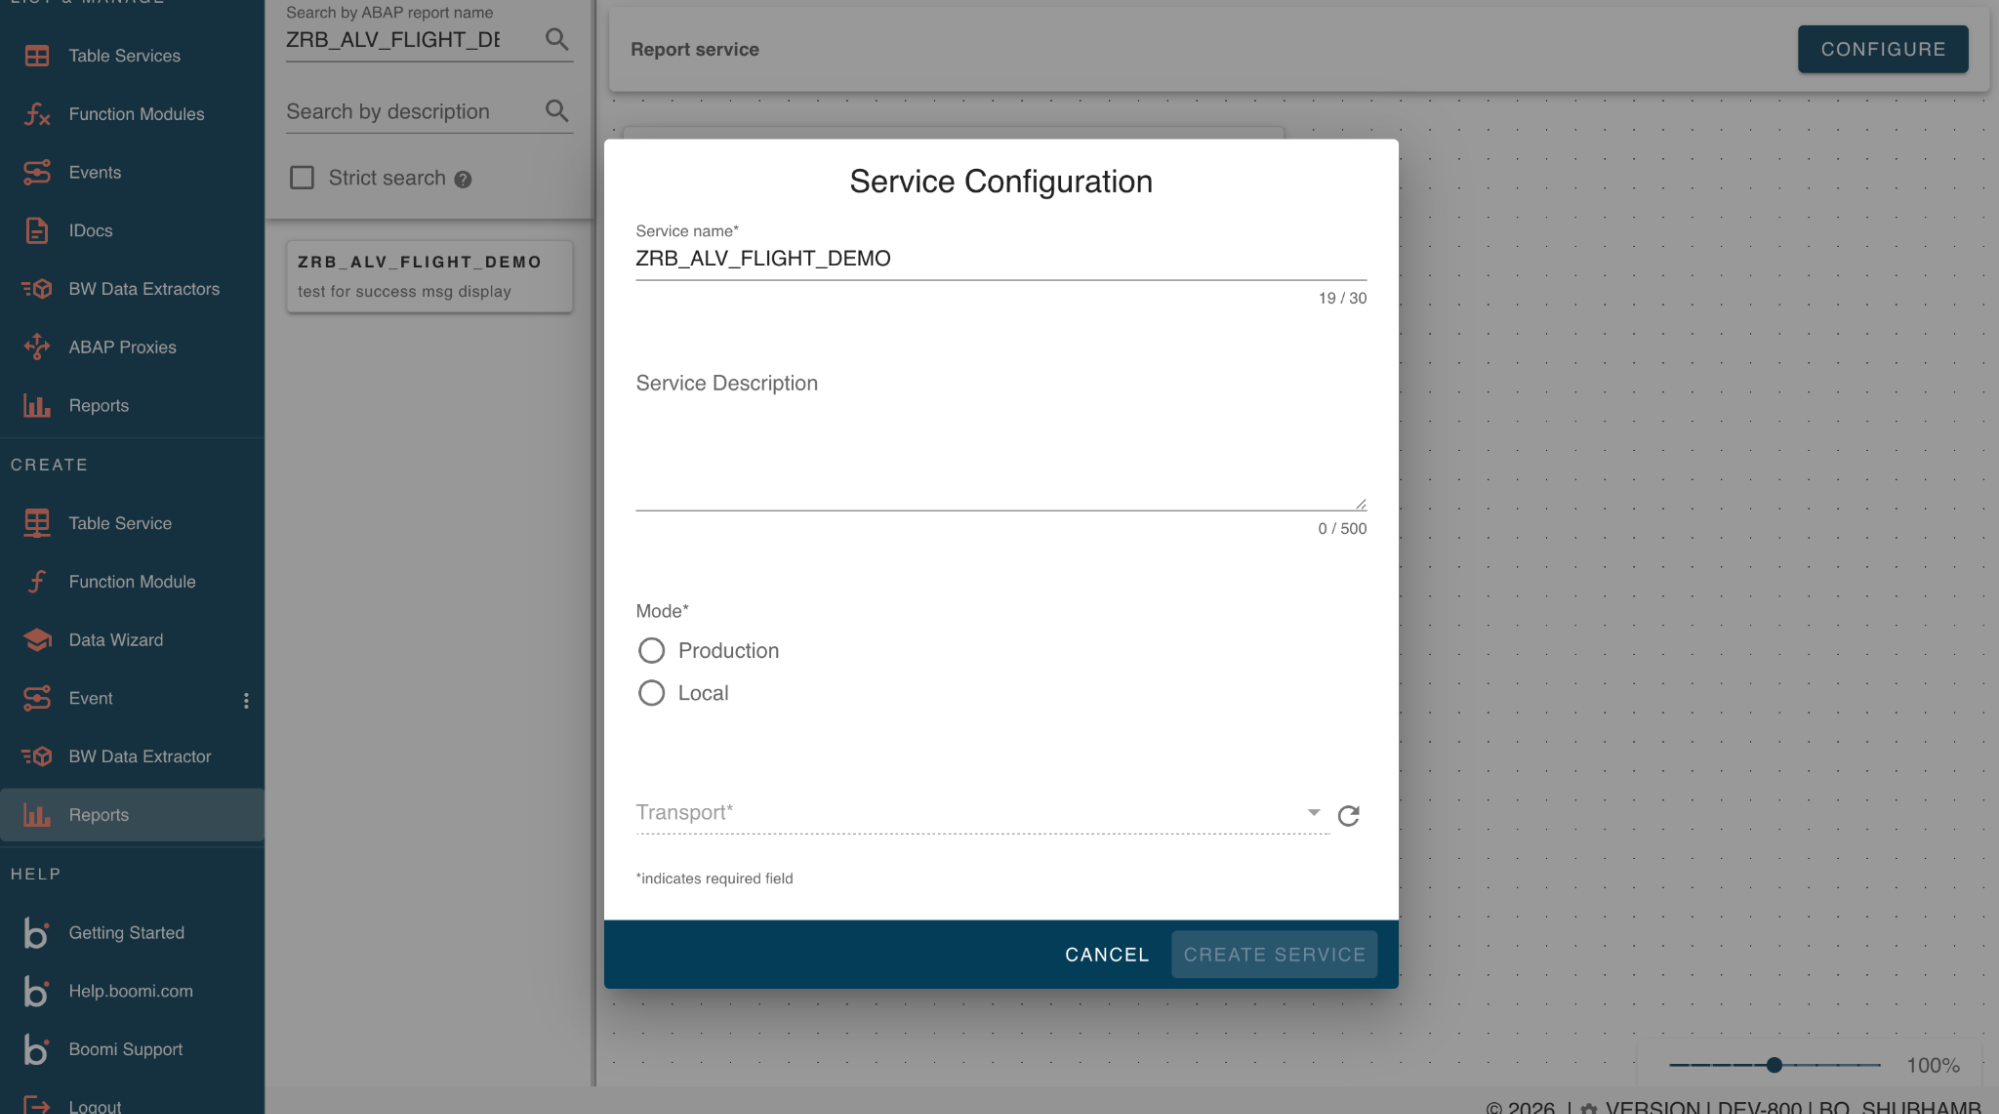Open the Event three-dot options menu

(x=246, y=700)
